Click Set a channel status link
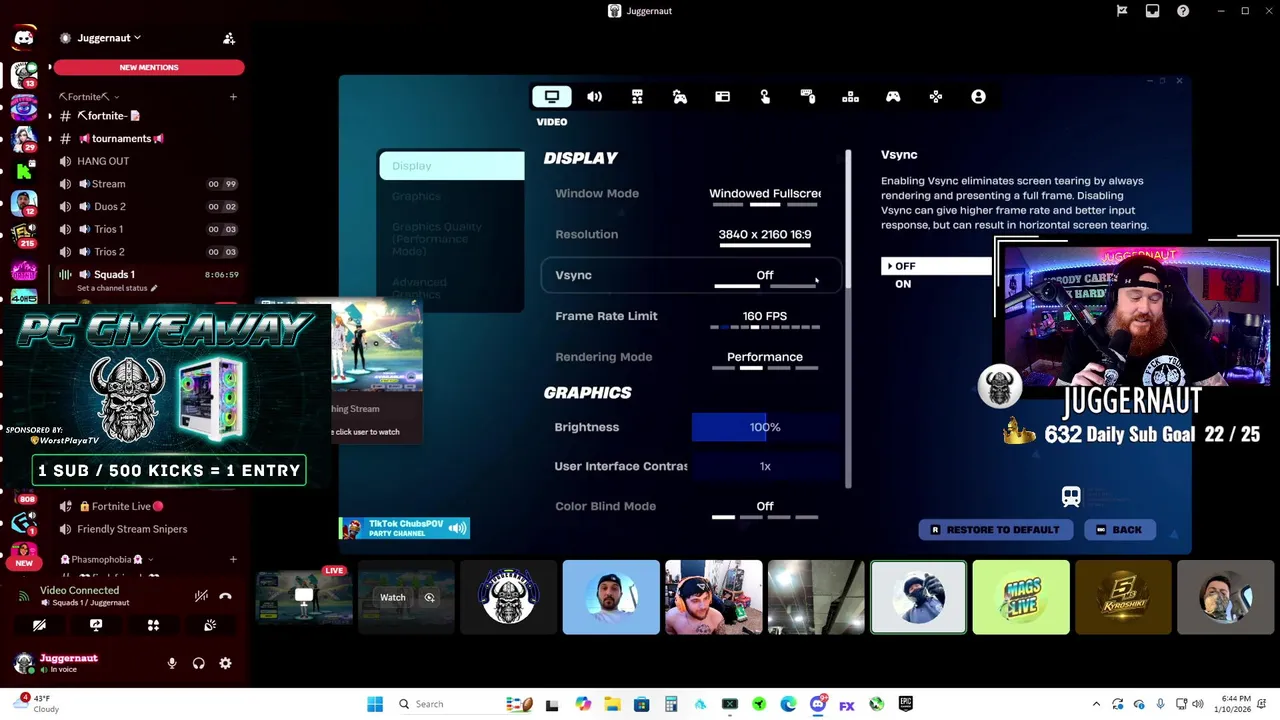Screen dimensions: 1280x720 coord(118,288)
